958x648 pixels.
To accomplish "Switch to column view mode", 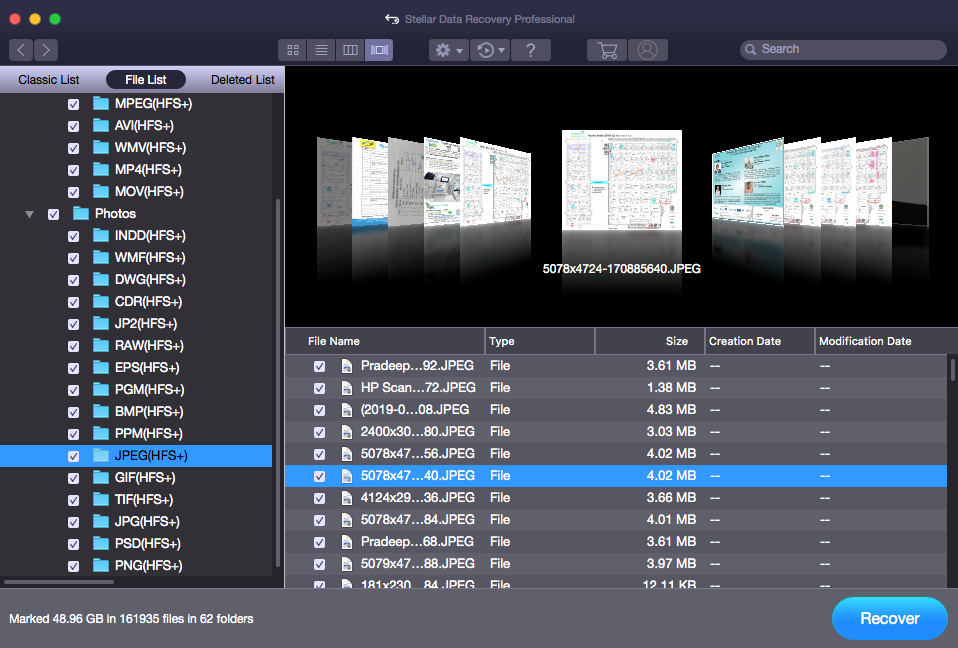I will pyautogui.click(x=350, y=50).
